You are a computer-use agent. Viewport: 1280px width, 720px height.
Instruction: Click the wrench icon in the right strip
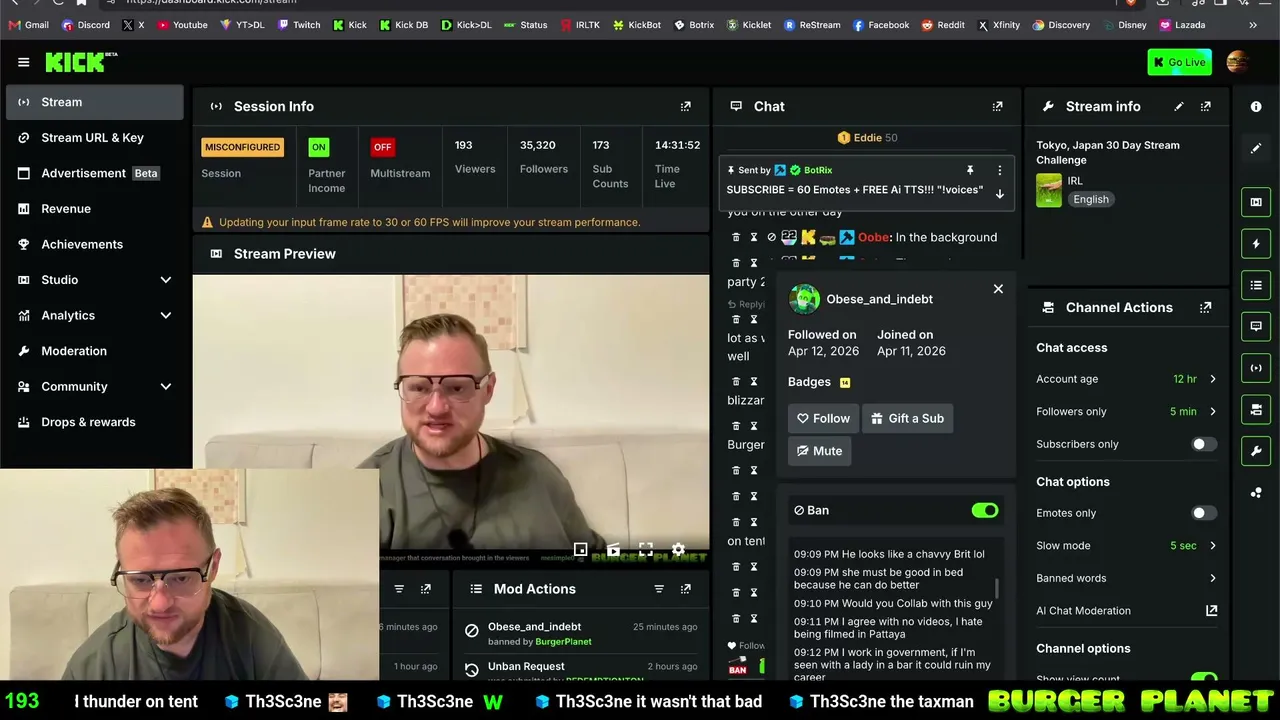1256,451
